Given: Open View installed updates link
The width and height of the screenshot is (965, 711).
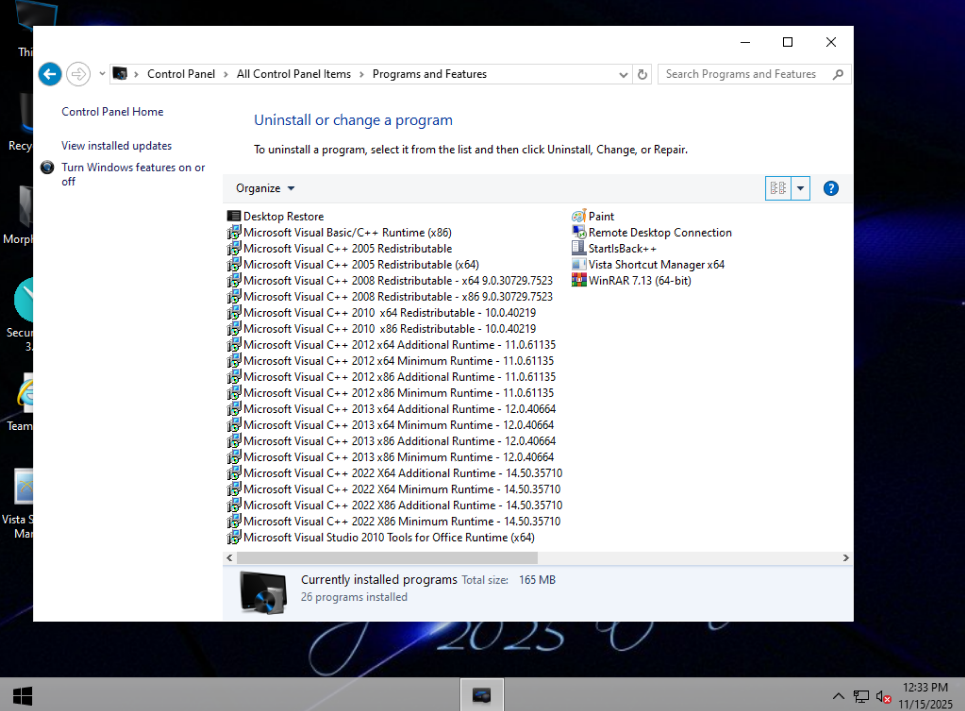Looking at the screenshot, I should click(116, 146).
